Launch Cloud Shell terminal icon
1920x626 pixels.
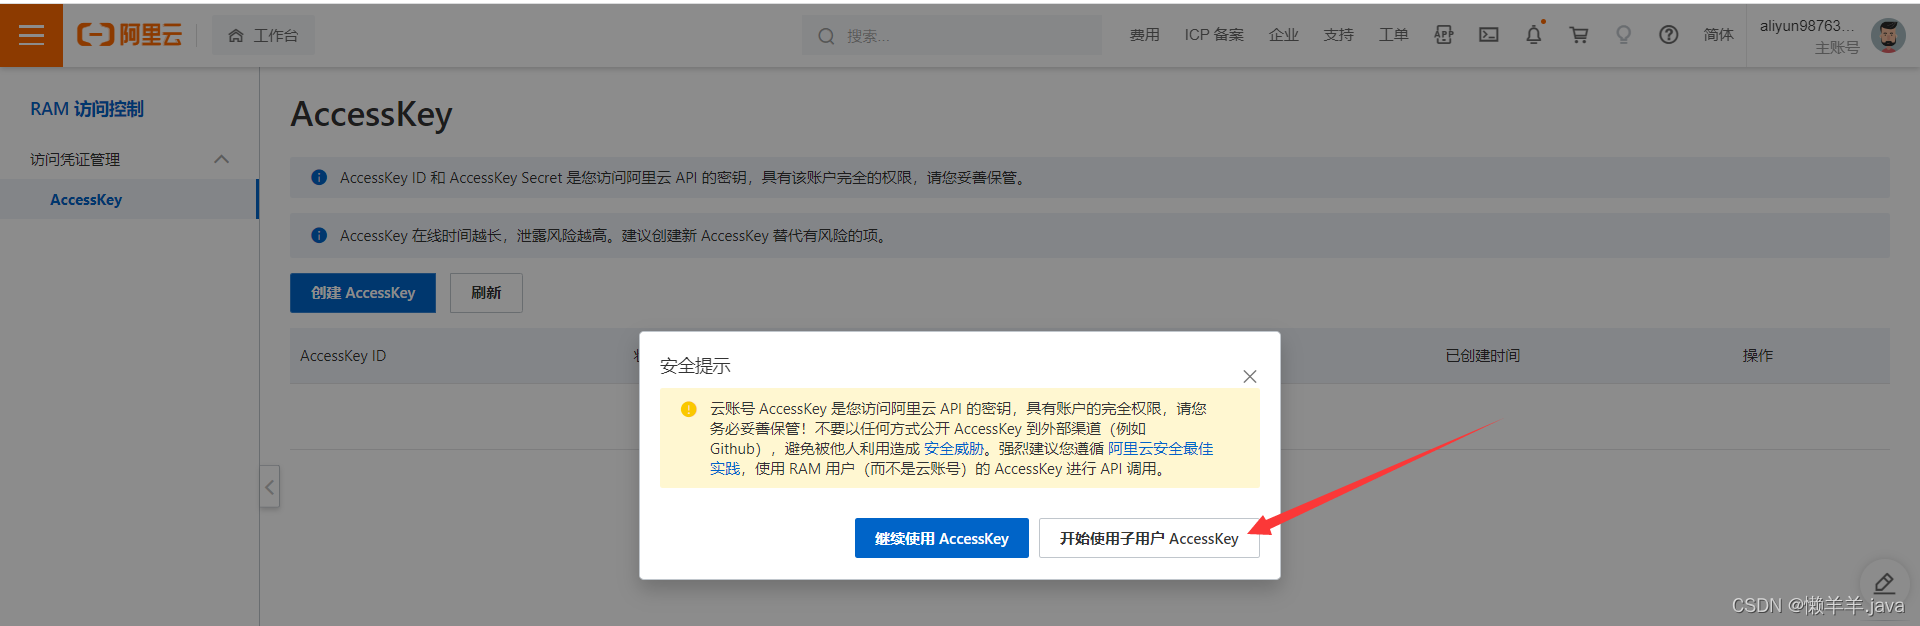pos(1489,35)
